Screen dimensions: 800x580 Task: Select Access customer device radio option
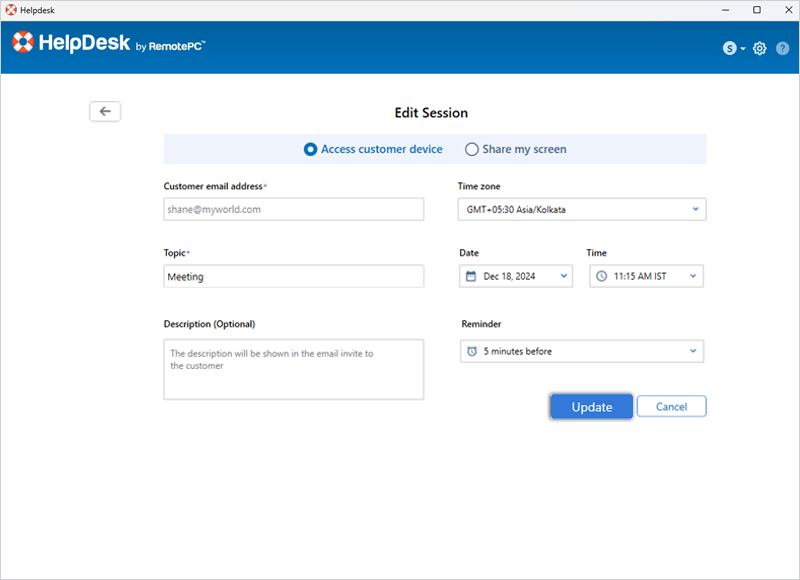pyautogui.click(x=310, y=149)
